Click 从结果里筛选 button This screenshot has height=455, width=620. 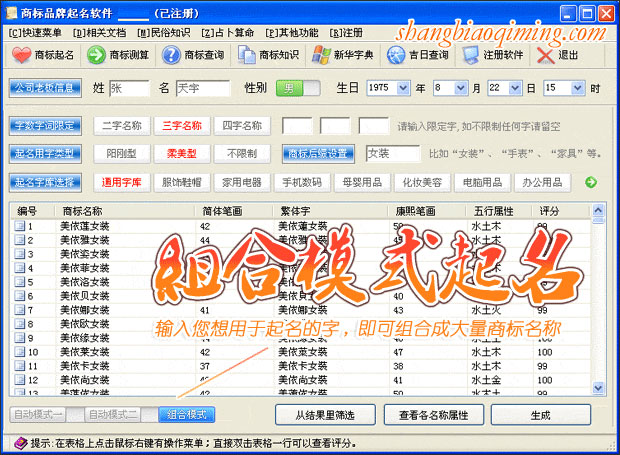point(325,415)
